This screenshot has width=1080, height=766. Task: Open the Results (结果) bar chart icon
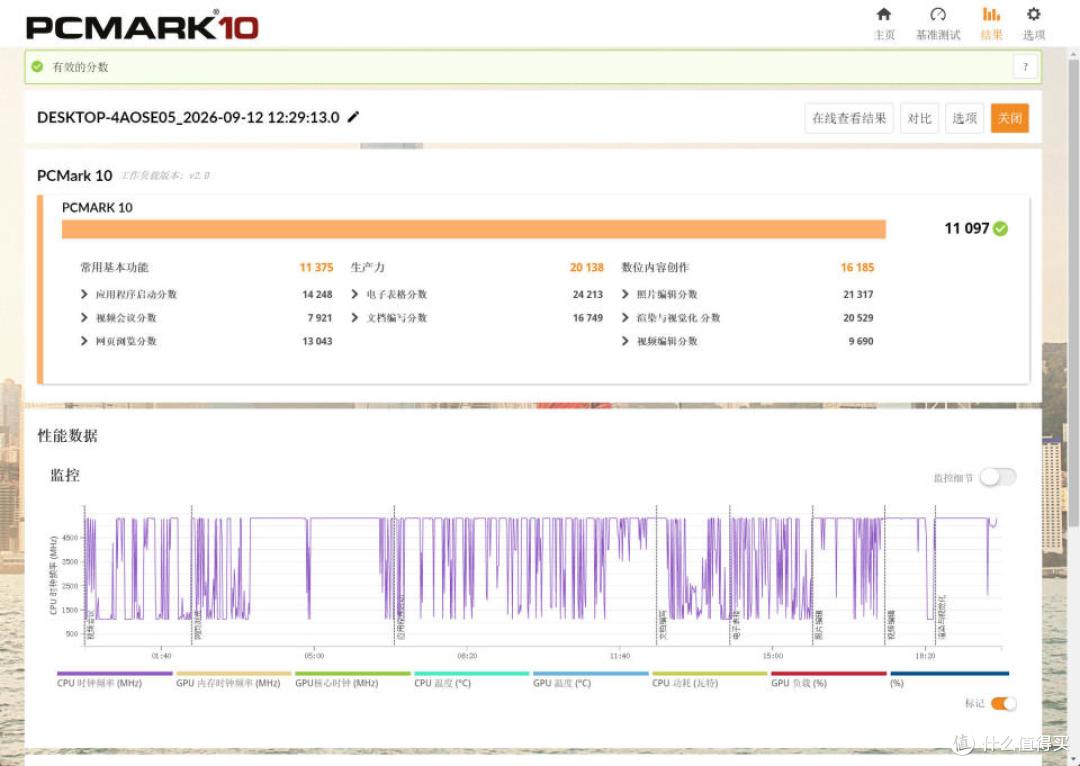point(991,14)
